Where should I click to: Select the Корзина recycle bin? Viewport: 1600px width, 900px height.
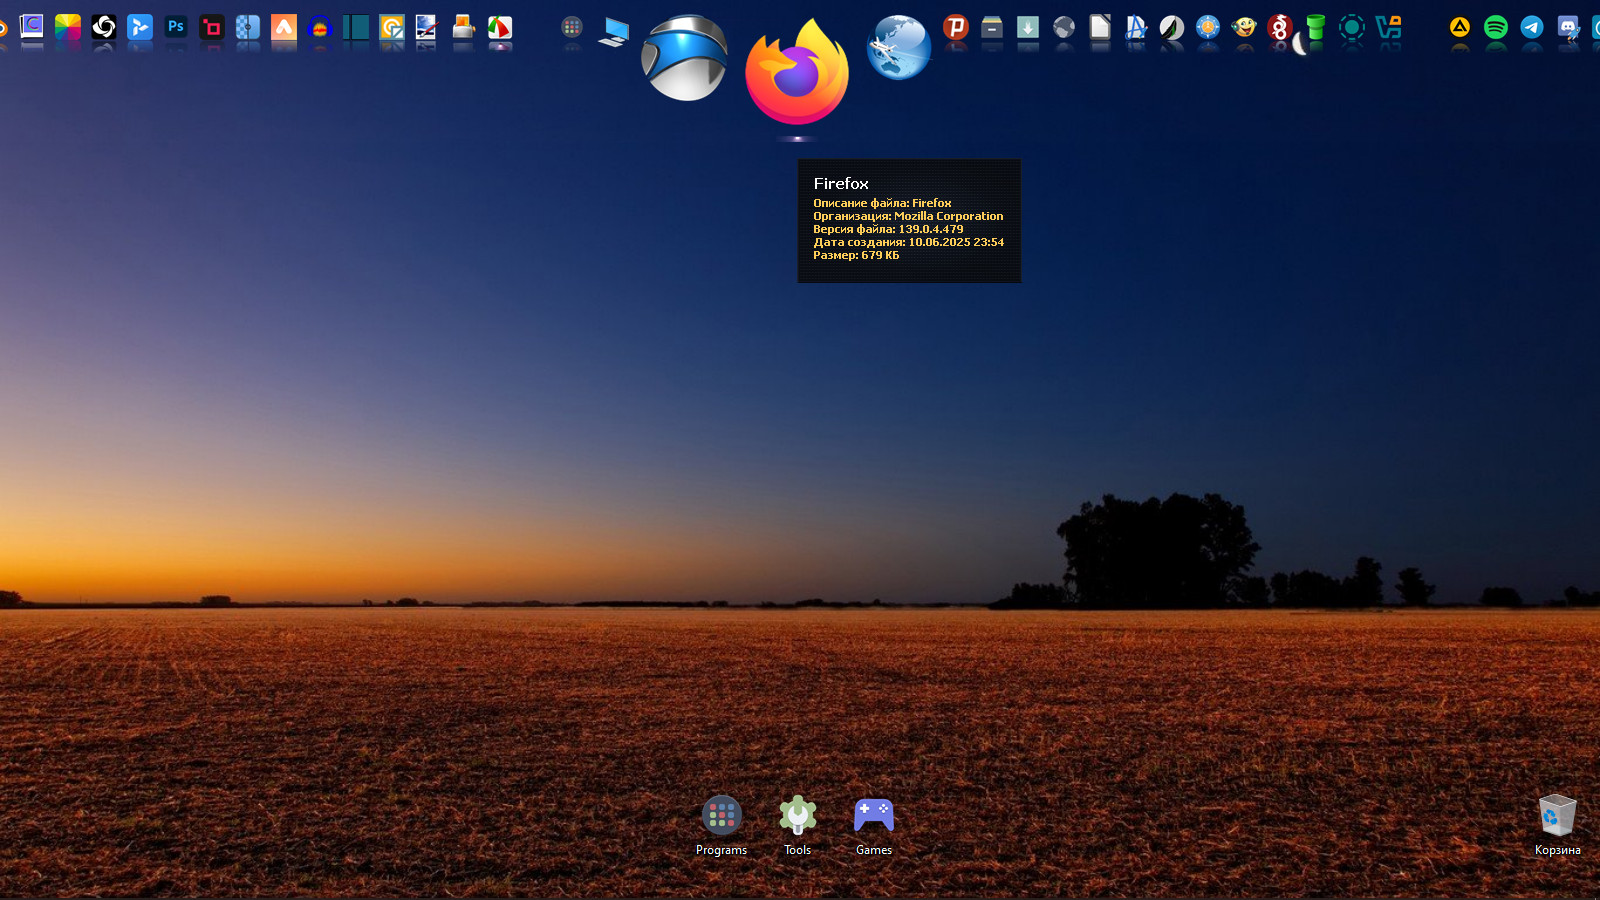coord(1557,825)
